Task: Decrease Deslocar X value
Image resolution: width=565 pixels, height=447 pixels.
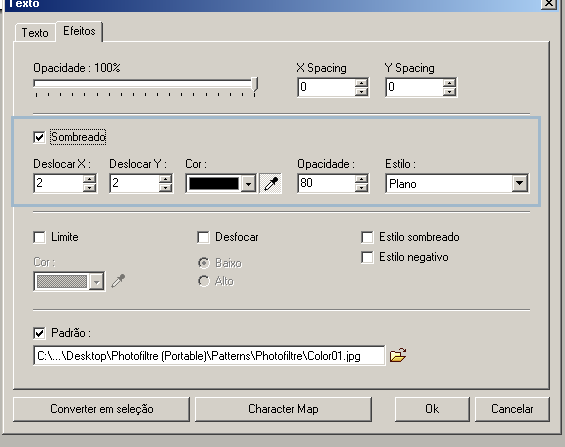Action: point(89,187)
